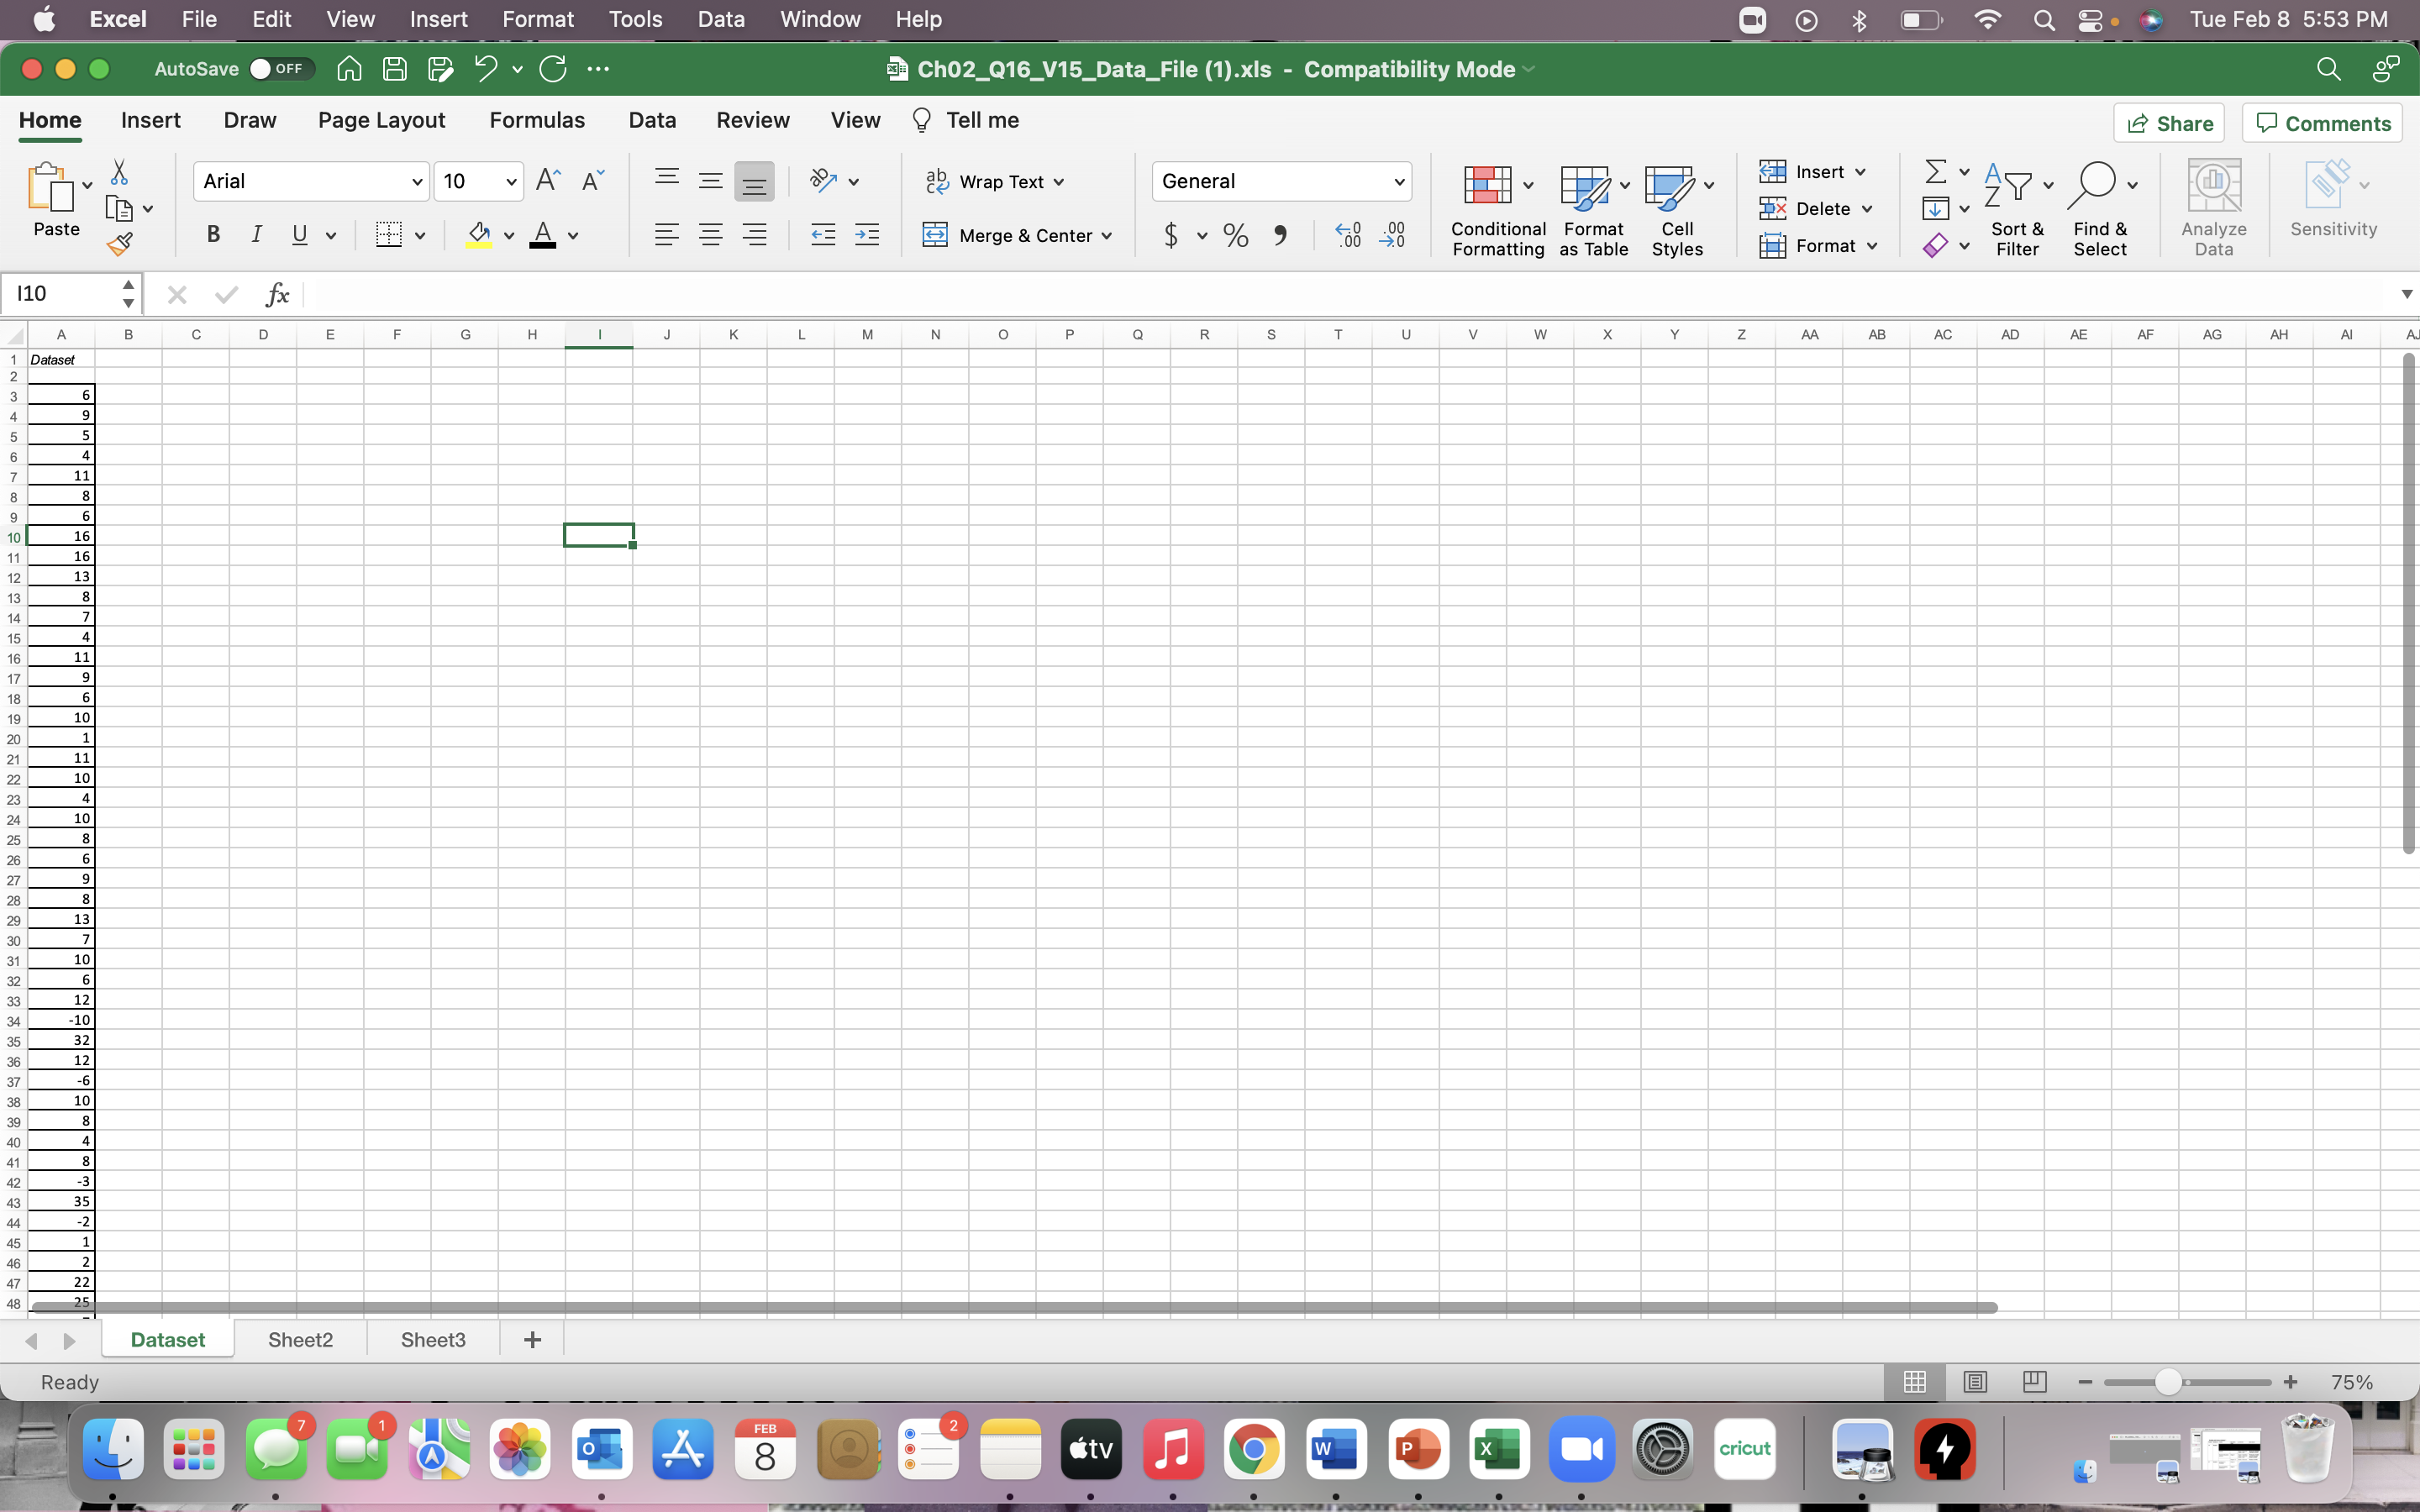Screen dimensions: 2420x1512
Task: Click the Format Painter brush icon
Action: pyautogui.click(x=120, y=244)
